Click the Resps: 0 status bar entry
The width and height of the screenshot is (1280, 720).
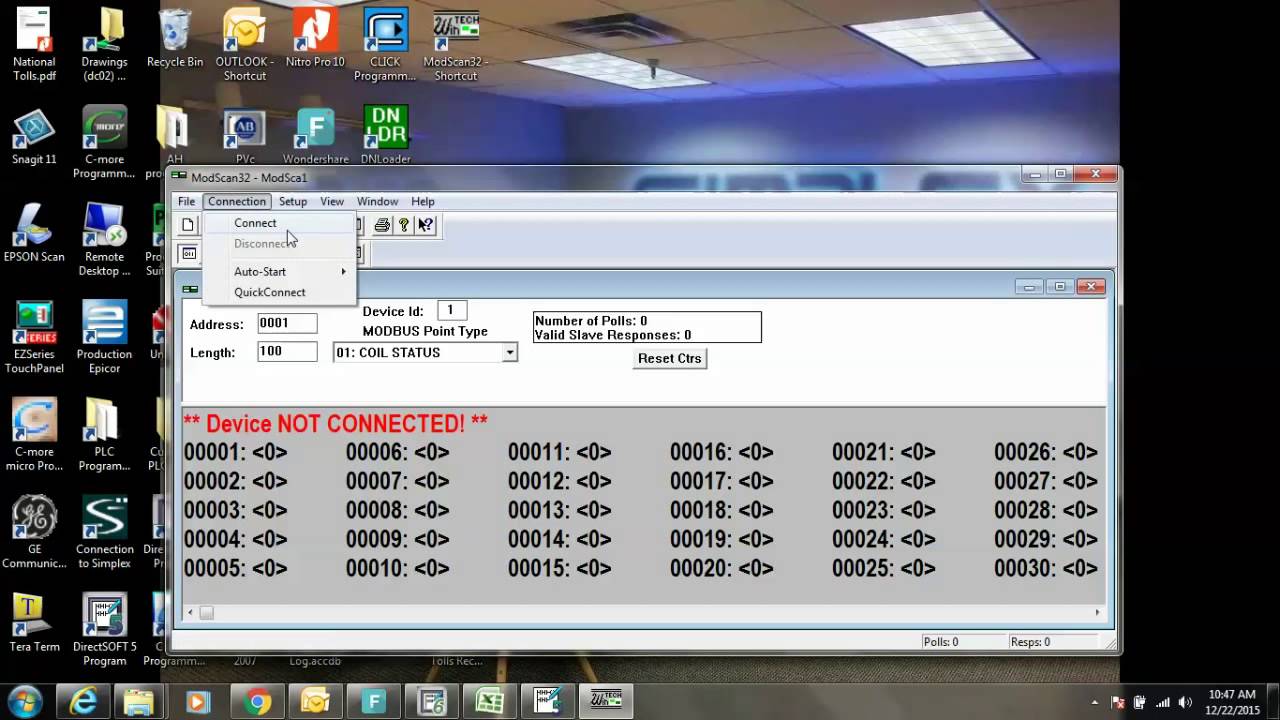coord(1030,642)
